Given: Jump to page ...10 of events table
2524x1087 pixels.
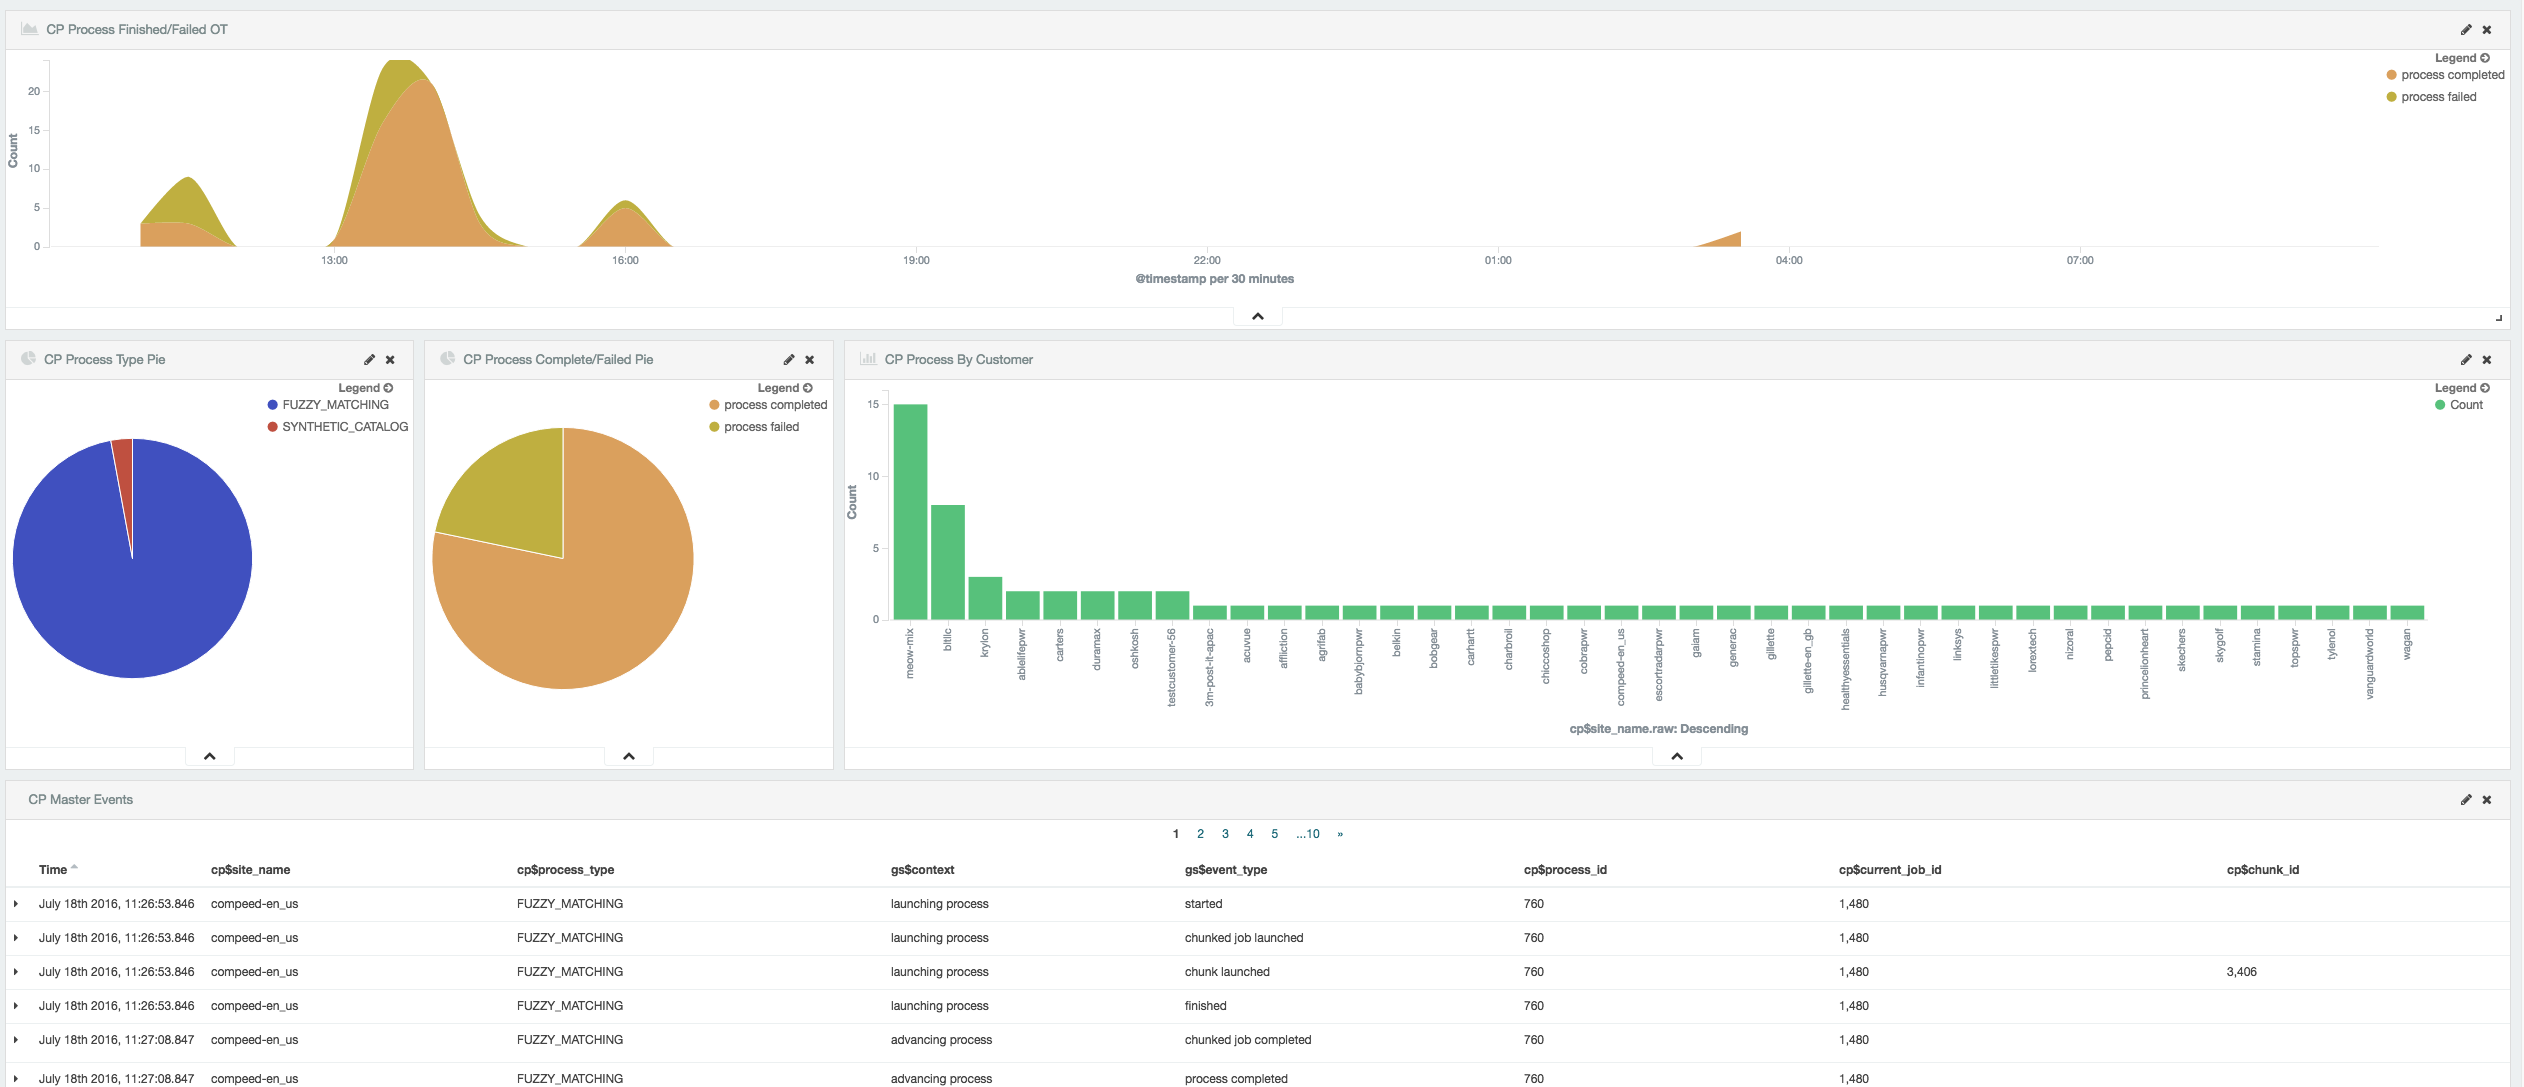Looking at the screenshot, I should (1308, 834).
